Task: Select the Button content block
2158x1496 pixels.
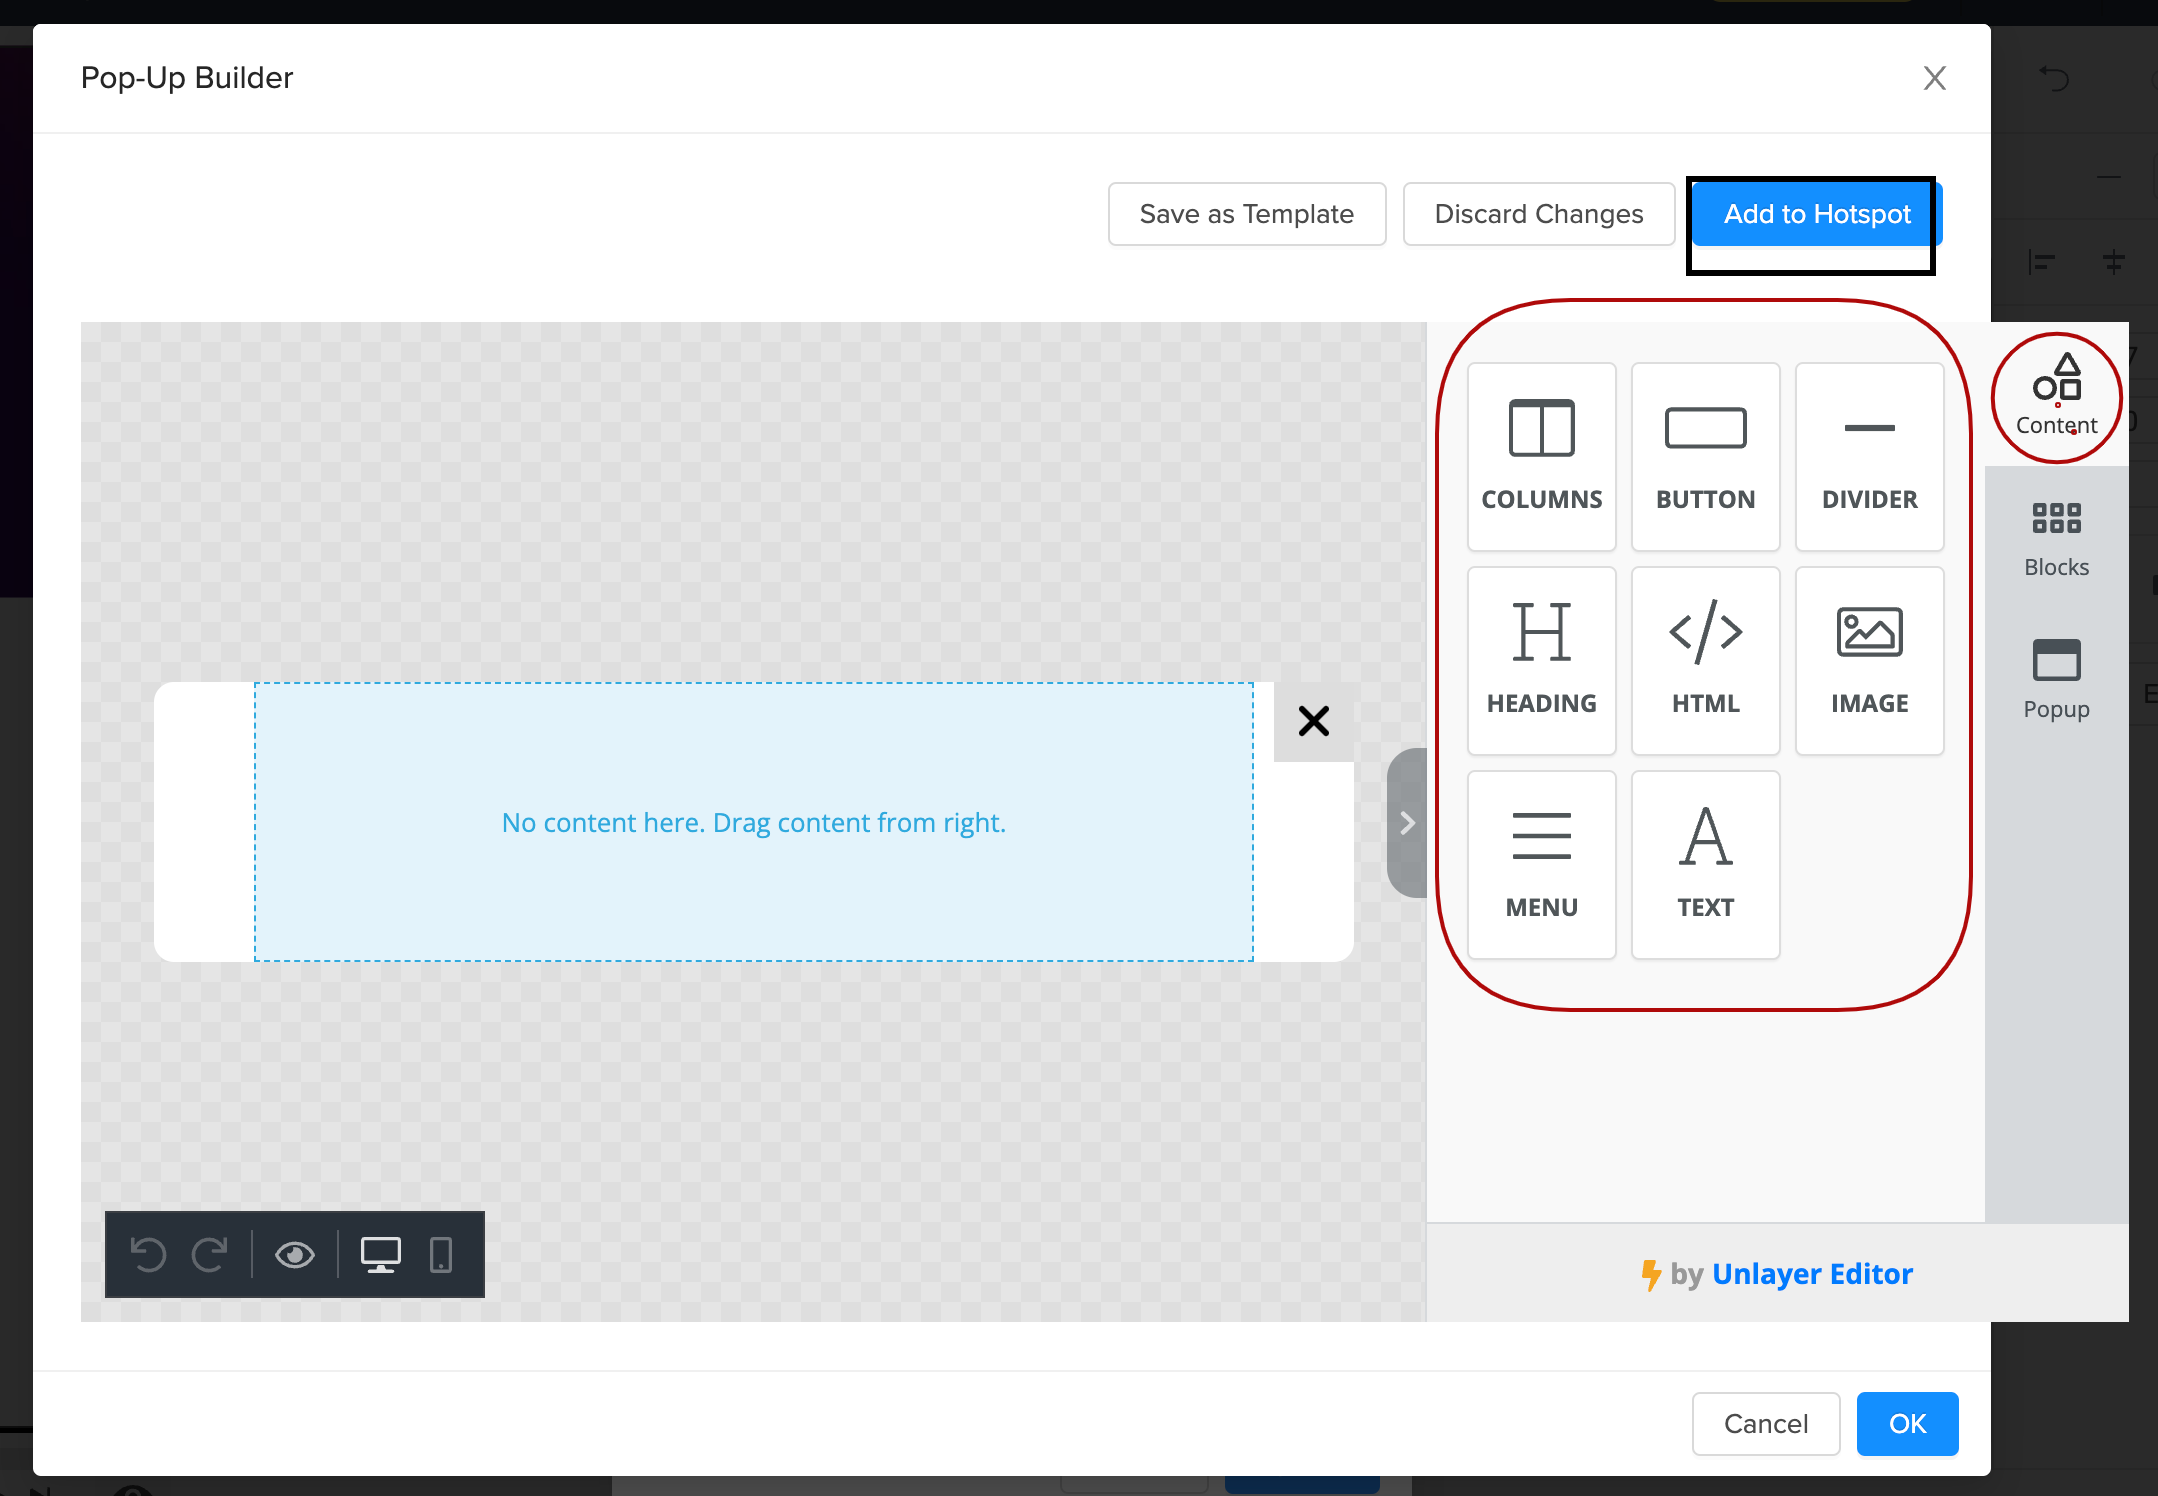Action: 1705,456
